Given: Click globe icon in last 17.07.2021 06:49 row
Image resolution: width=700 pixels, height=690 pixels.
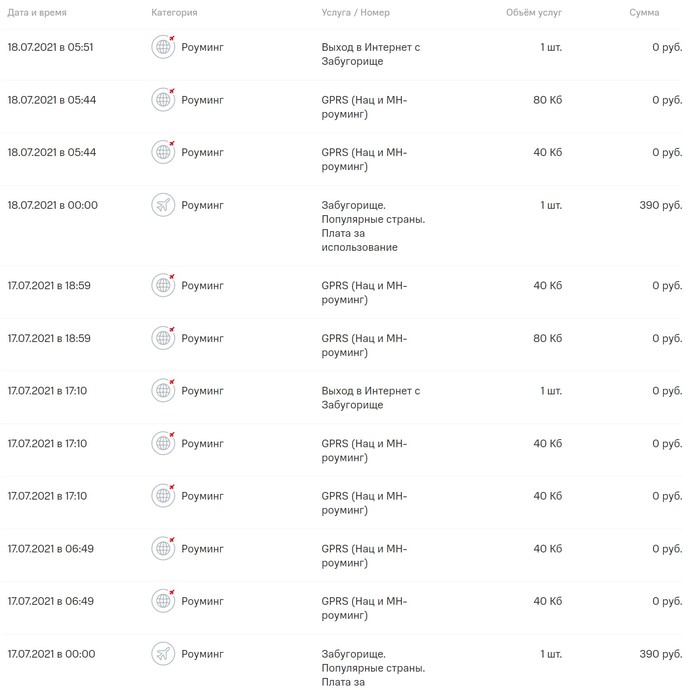Looking at the screenshot, I should coord(163,601).
